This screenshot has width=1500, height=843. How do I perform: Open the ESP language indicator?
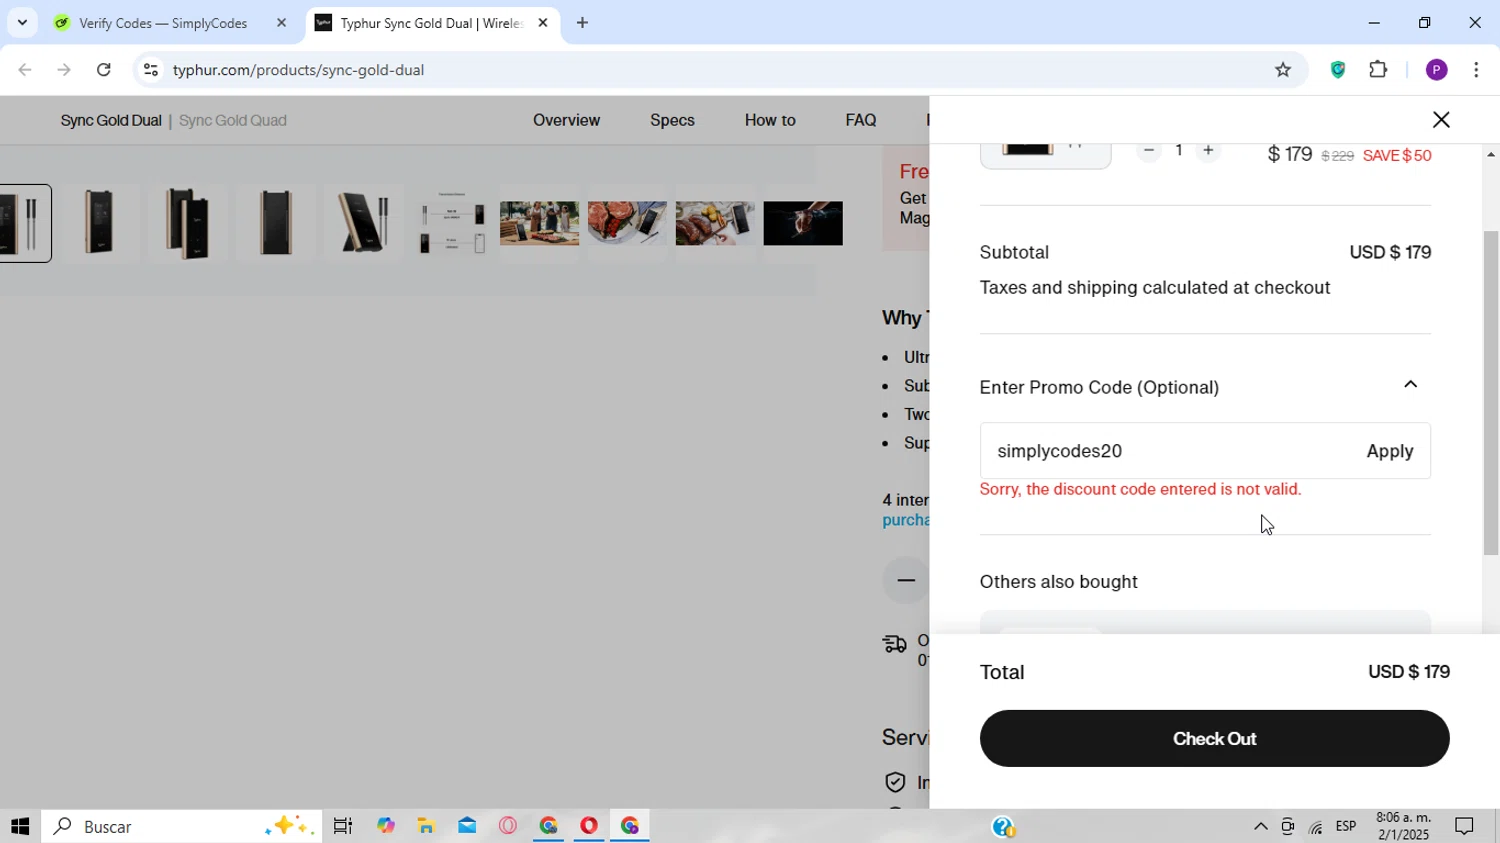click(x=1346, y=826)
